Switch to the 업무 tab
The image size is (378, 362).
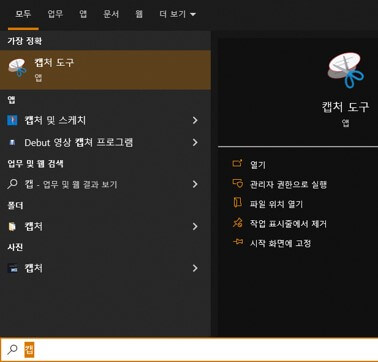55,14
